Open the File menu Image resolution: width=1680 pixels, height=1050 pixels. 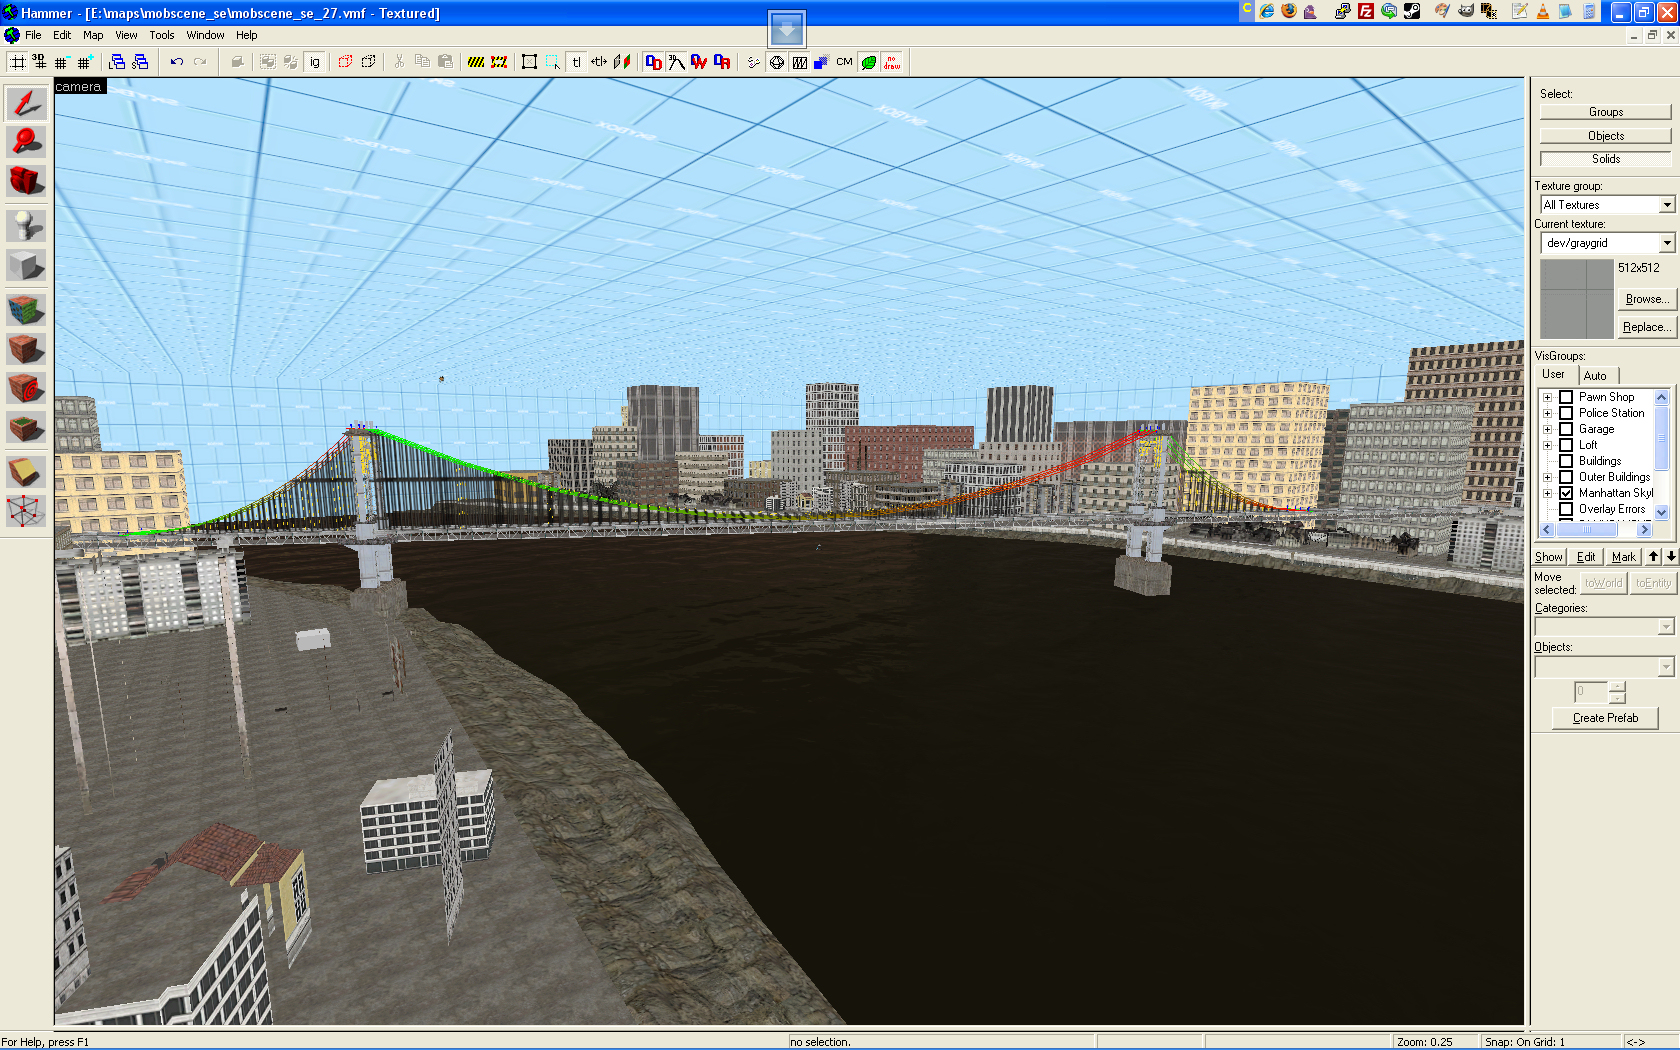(33, 35)
